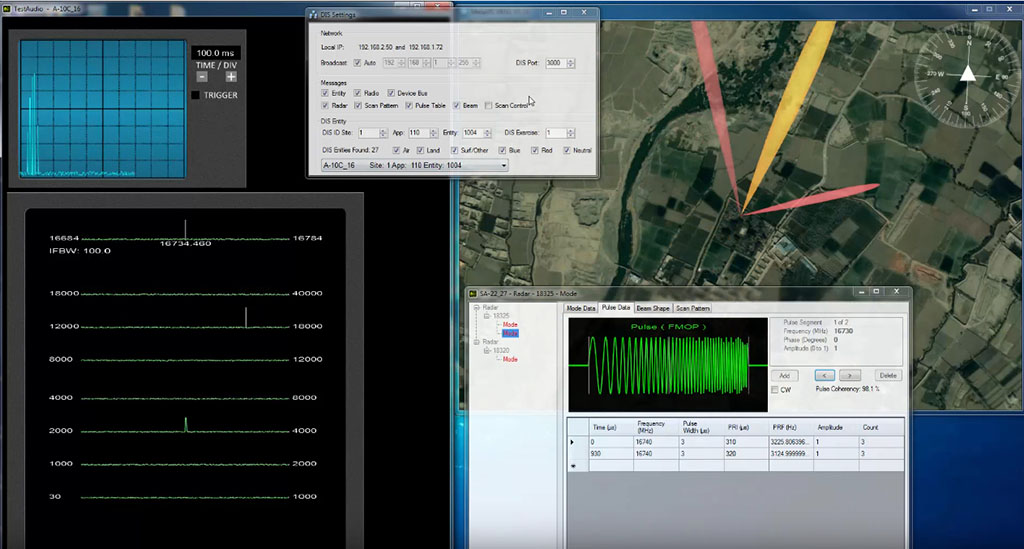Go to next pulse segment arrow

(x=850, y=375)
